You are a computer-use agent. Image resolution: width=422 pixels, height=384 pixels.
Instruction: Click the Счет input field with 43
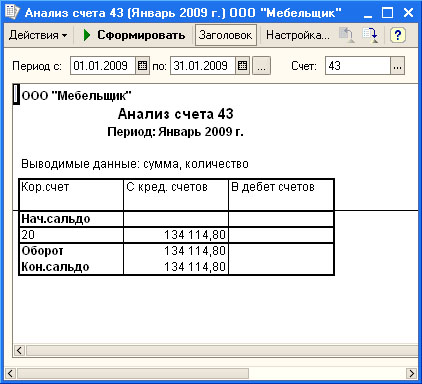pos(357,66)
